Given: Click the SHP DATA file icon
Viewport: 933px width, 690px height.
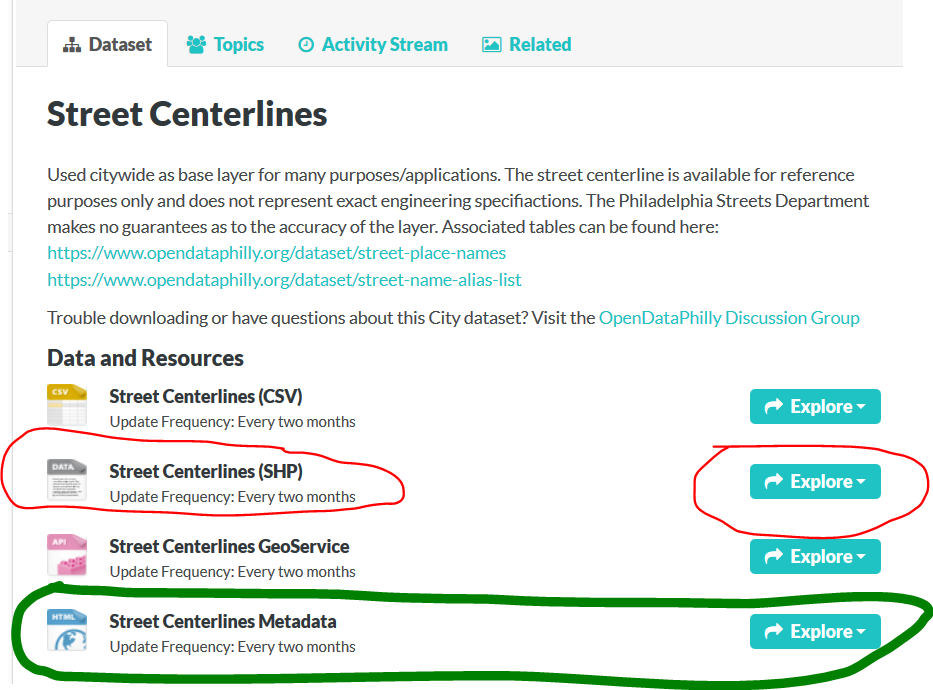Looking at the screenshot, I should pyautogui.click(x=67, y=480).
